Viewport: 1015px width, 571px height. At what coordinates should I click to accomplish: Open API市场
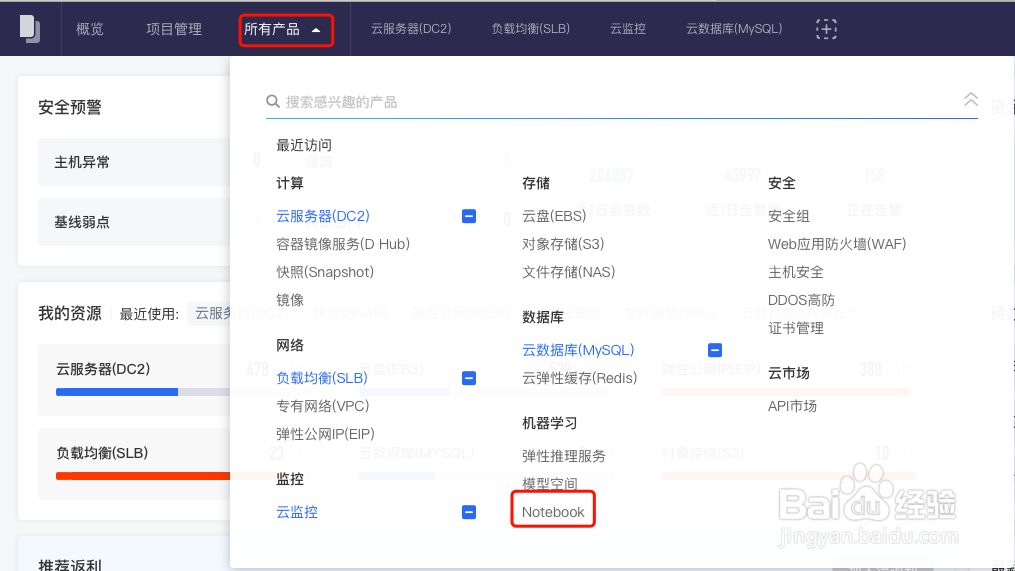[792, 406]
